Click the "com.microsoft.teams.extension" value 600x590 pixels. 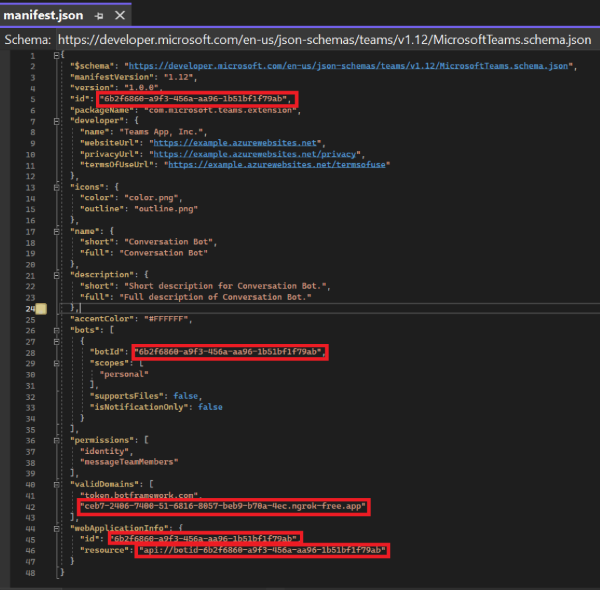click(220, 110)
